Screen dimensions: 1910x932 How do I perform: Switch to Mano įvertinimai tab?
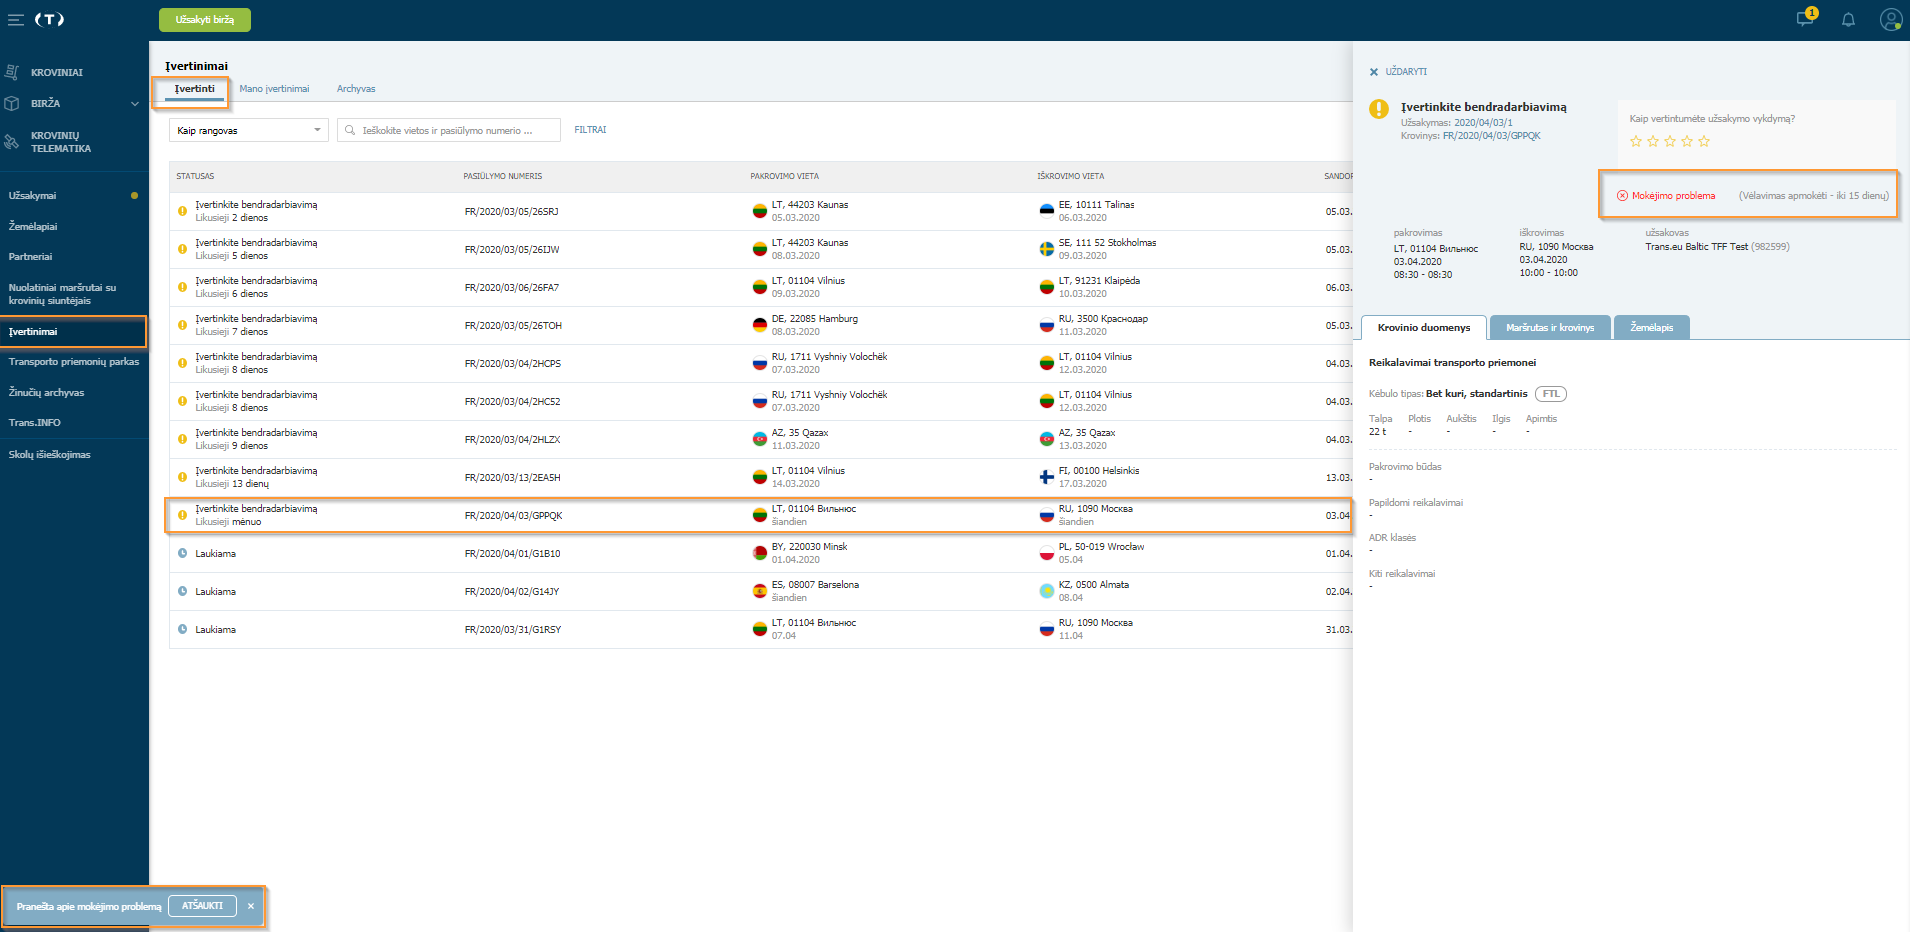click(x=274, y=89)
